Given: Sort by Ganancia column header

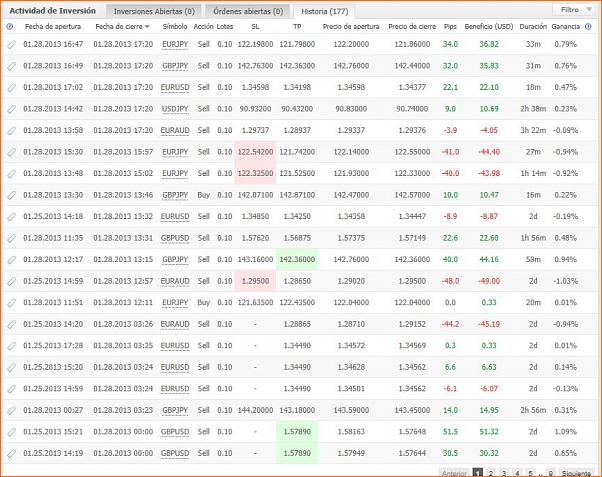Looking at the screenshot, I should point(566,26).
